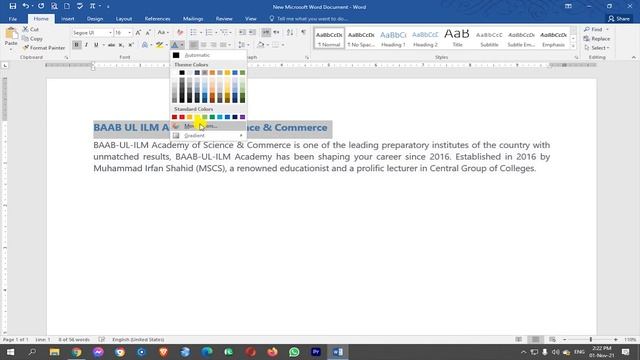Image resolution: width=640 pixels, height=360 pixels.
Task: Toggle Justify alignment button
Action: pos(223,45)
